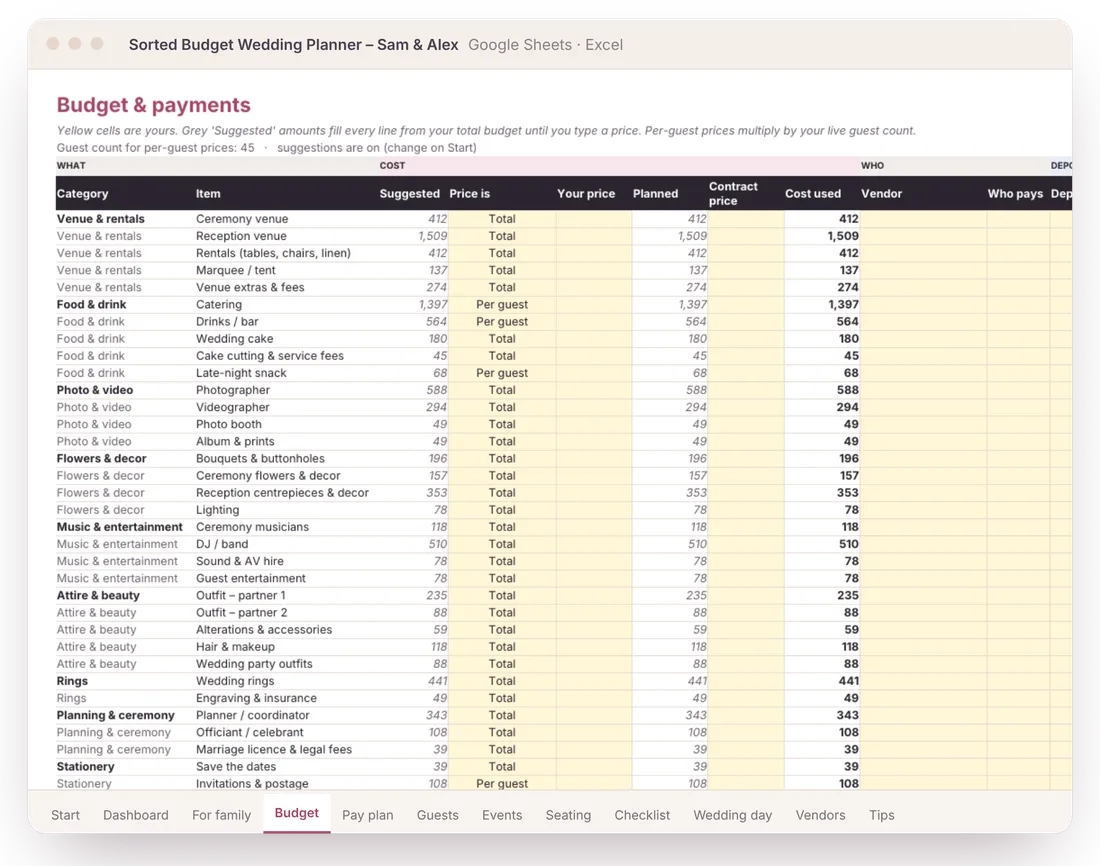Click the Google Sheets · Excel title text

tap(545, 45)
